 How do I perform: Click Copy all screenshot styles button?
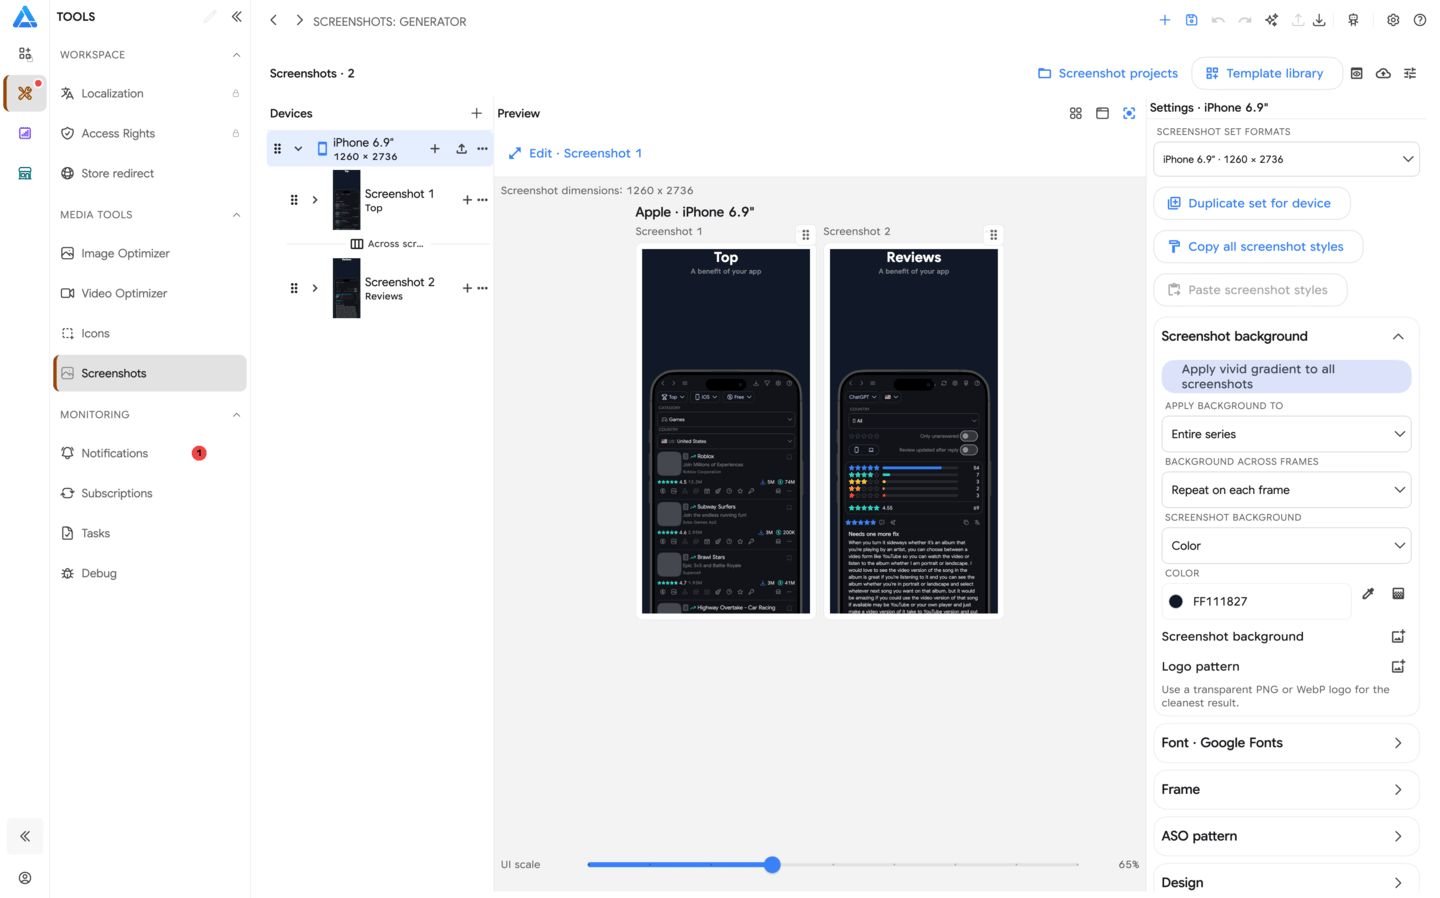click(x=1258, y=247)
